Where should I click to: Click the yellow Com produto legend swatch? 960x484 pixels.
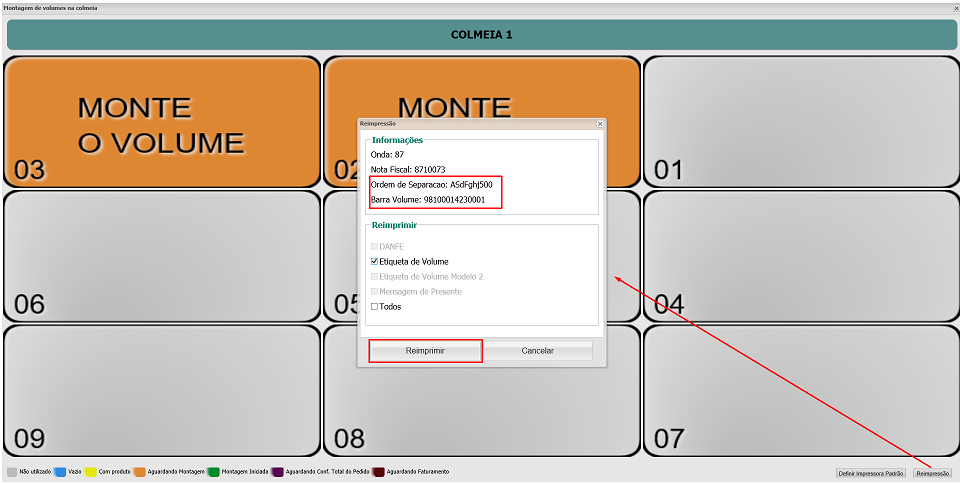pos(91,472)
